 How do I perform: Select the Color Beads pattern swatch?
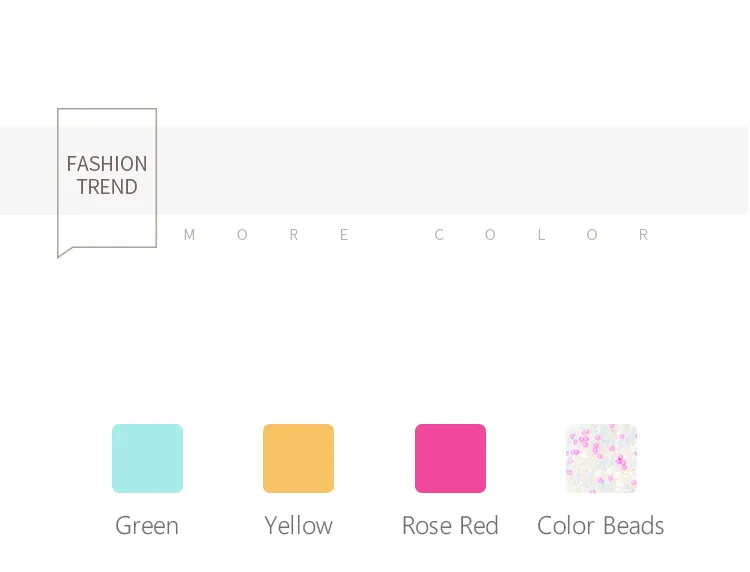tap(601, 458)
